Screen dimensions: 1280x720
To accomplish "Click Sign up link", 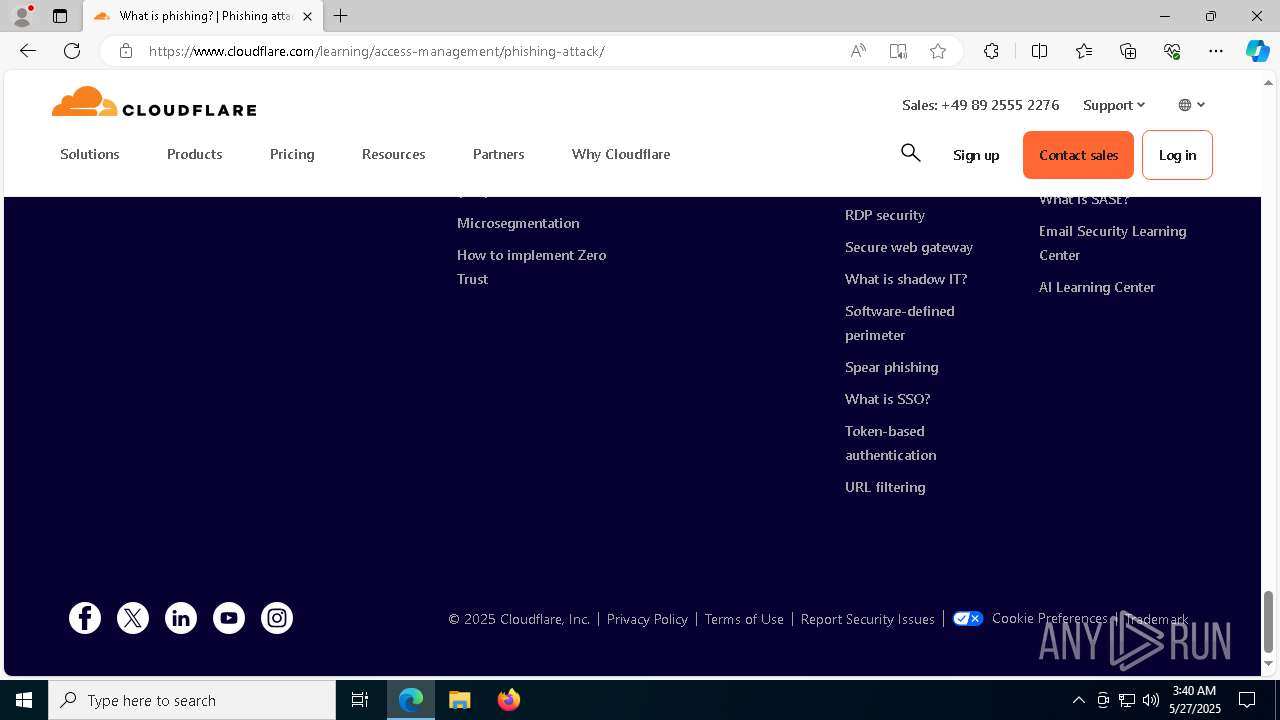I will click(x=976, y=155).
